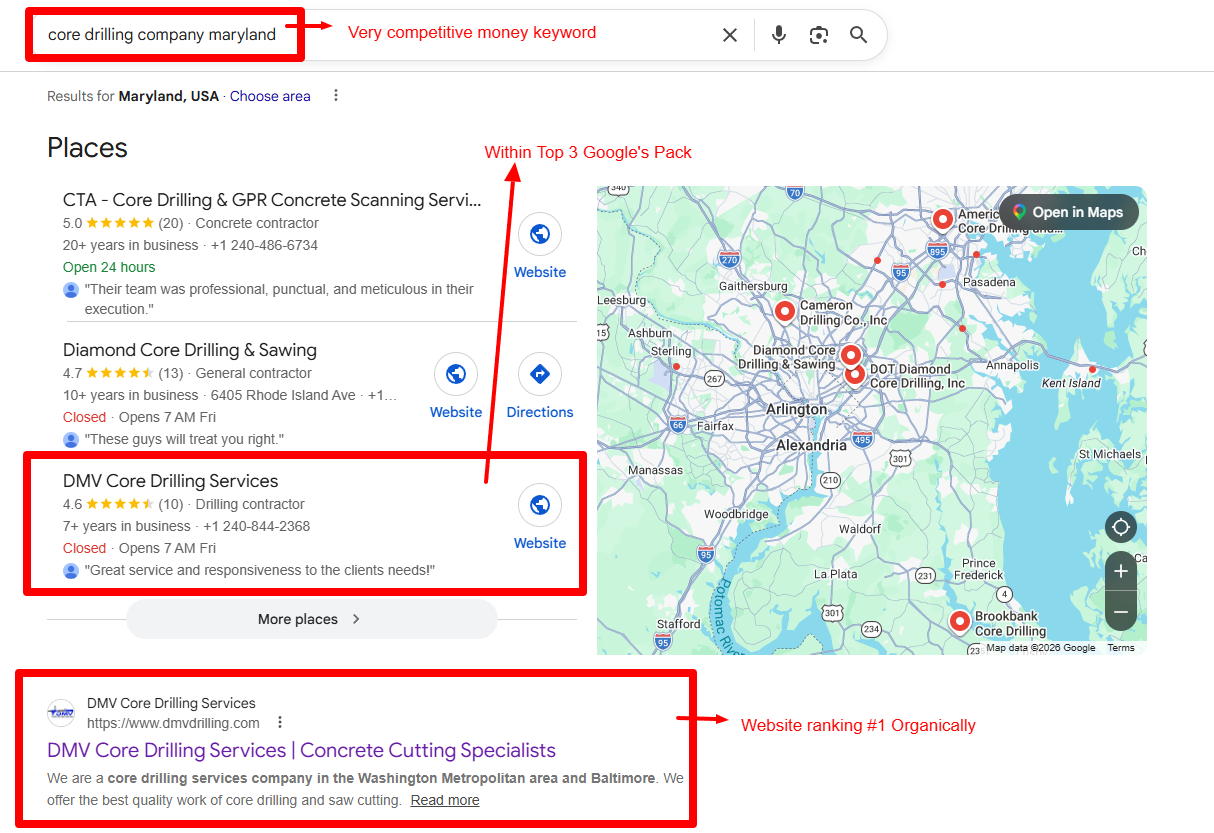Visit Website globe icon for Diamond Core Drilling
The width and height of the screenshot is (1214, 833).
click(x=456, y=374)
